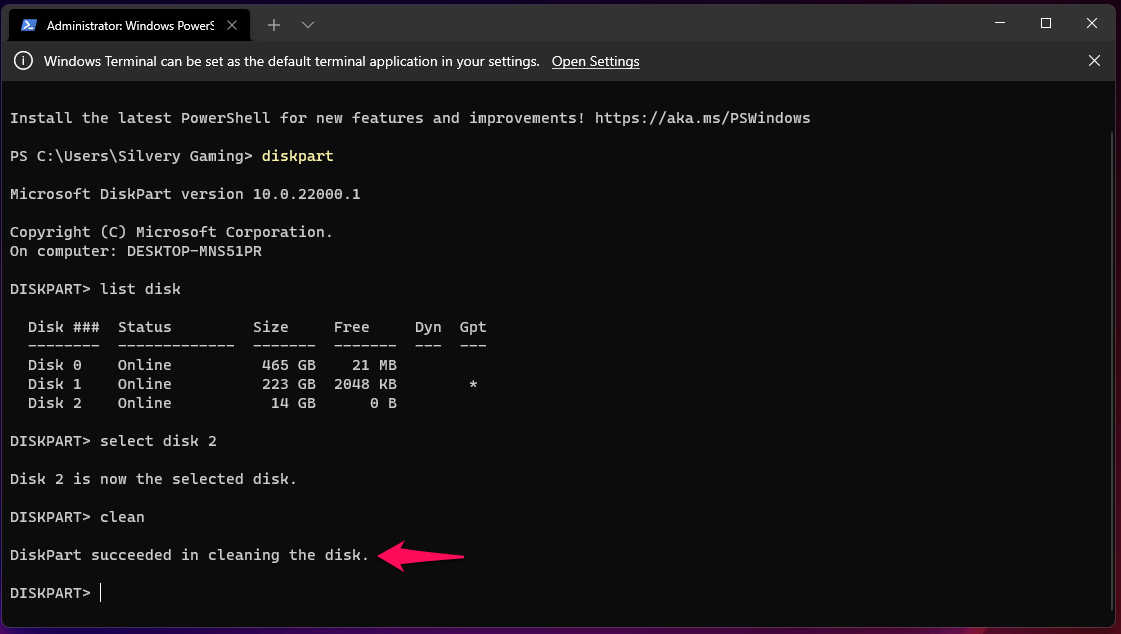Dismiss the default terminal notification bar
1121x634 pixels.
[x=1094, y=61]
